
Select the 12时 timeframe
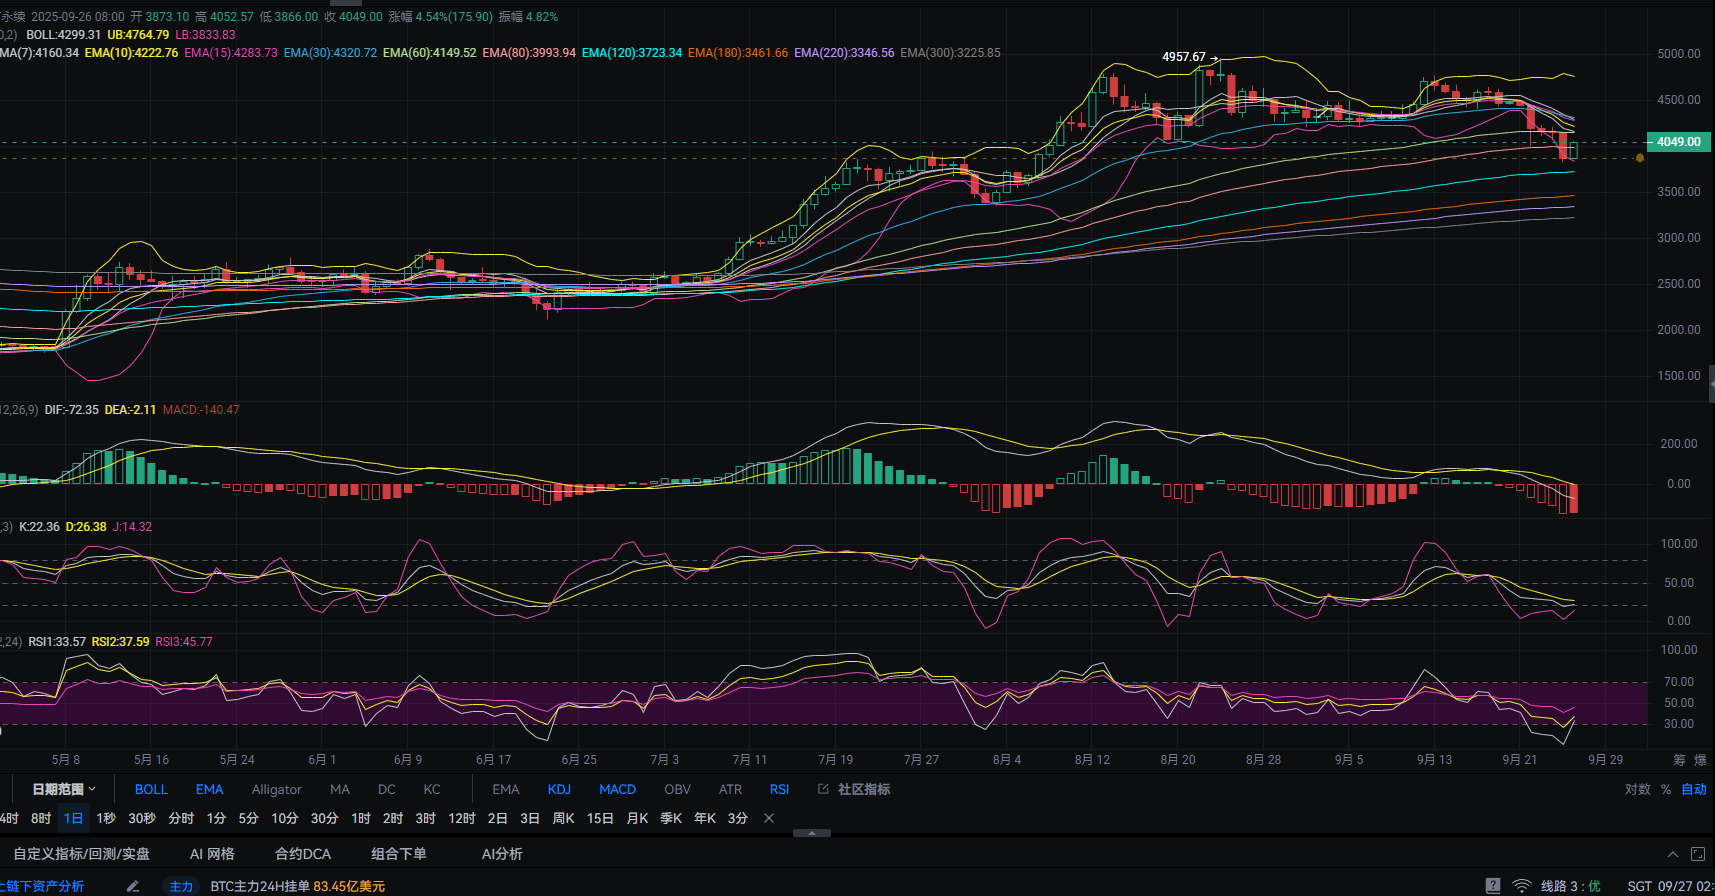pos(462,818)
